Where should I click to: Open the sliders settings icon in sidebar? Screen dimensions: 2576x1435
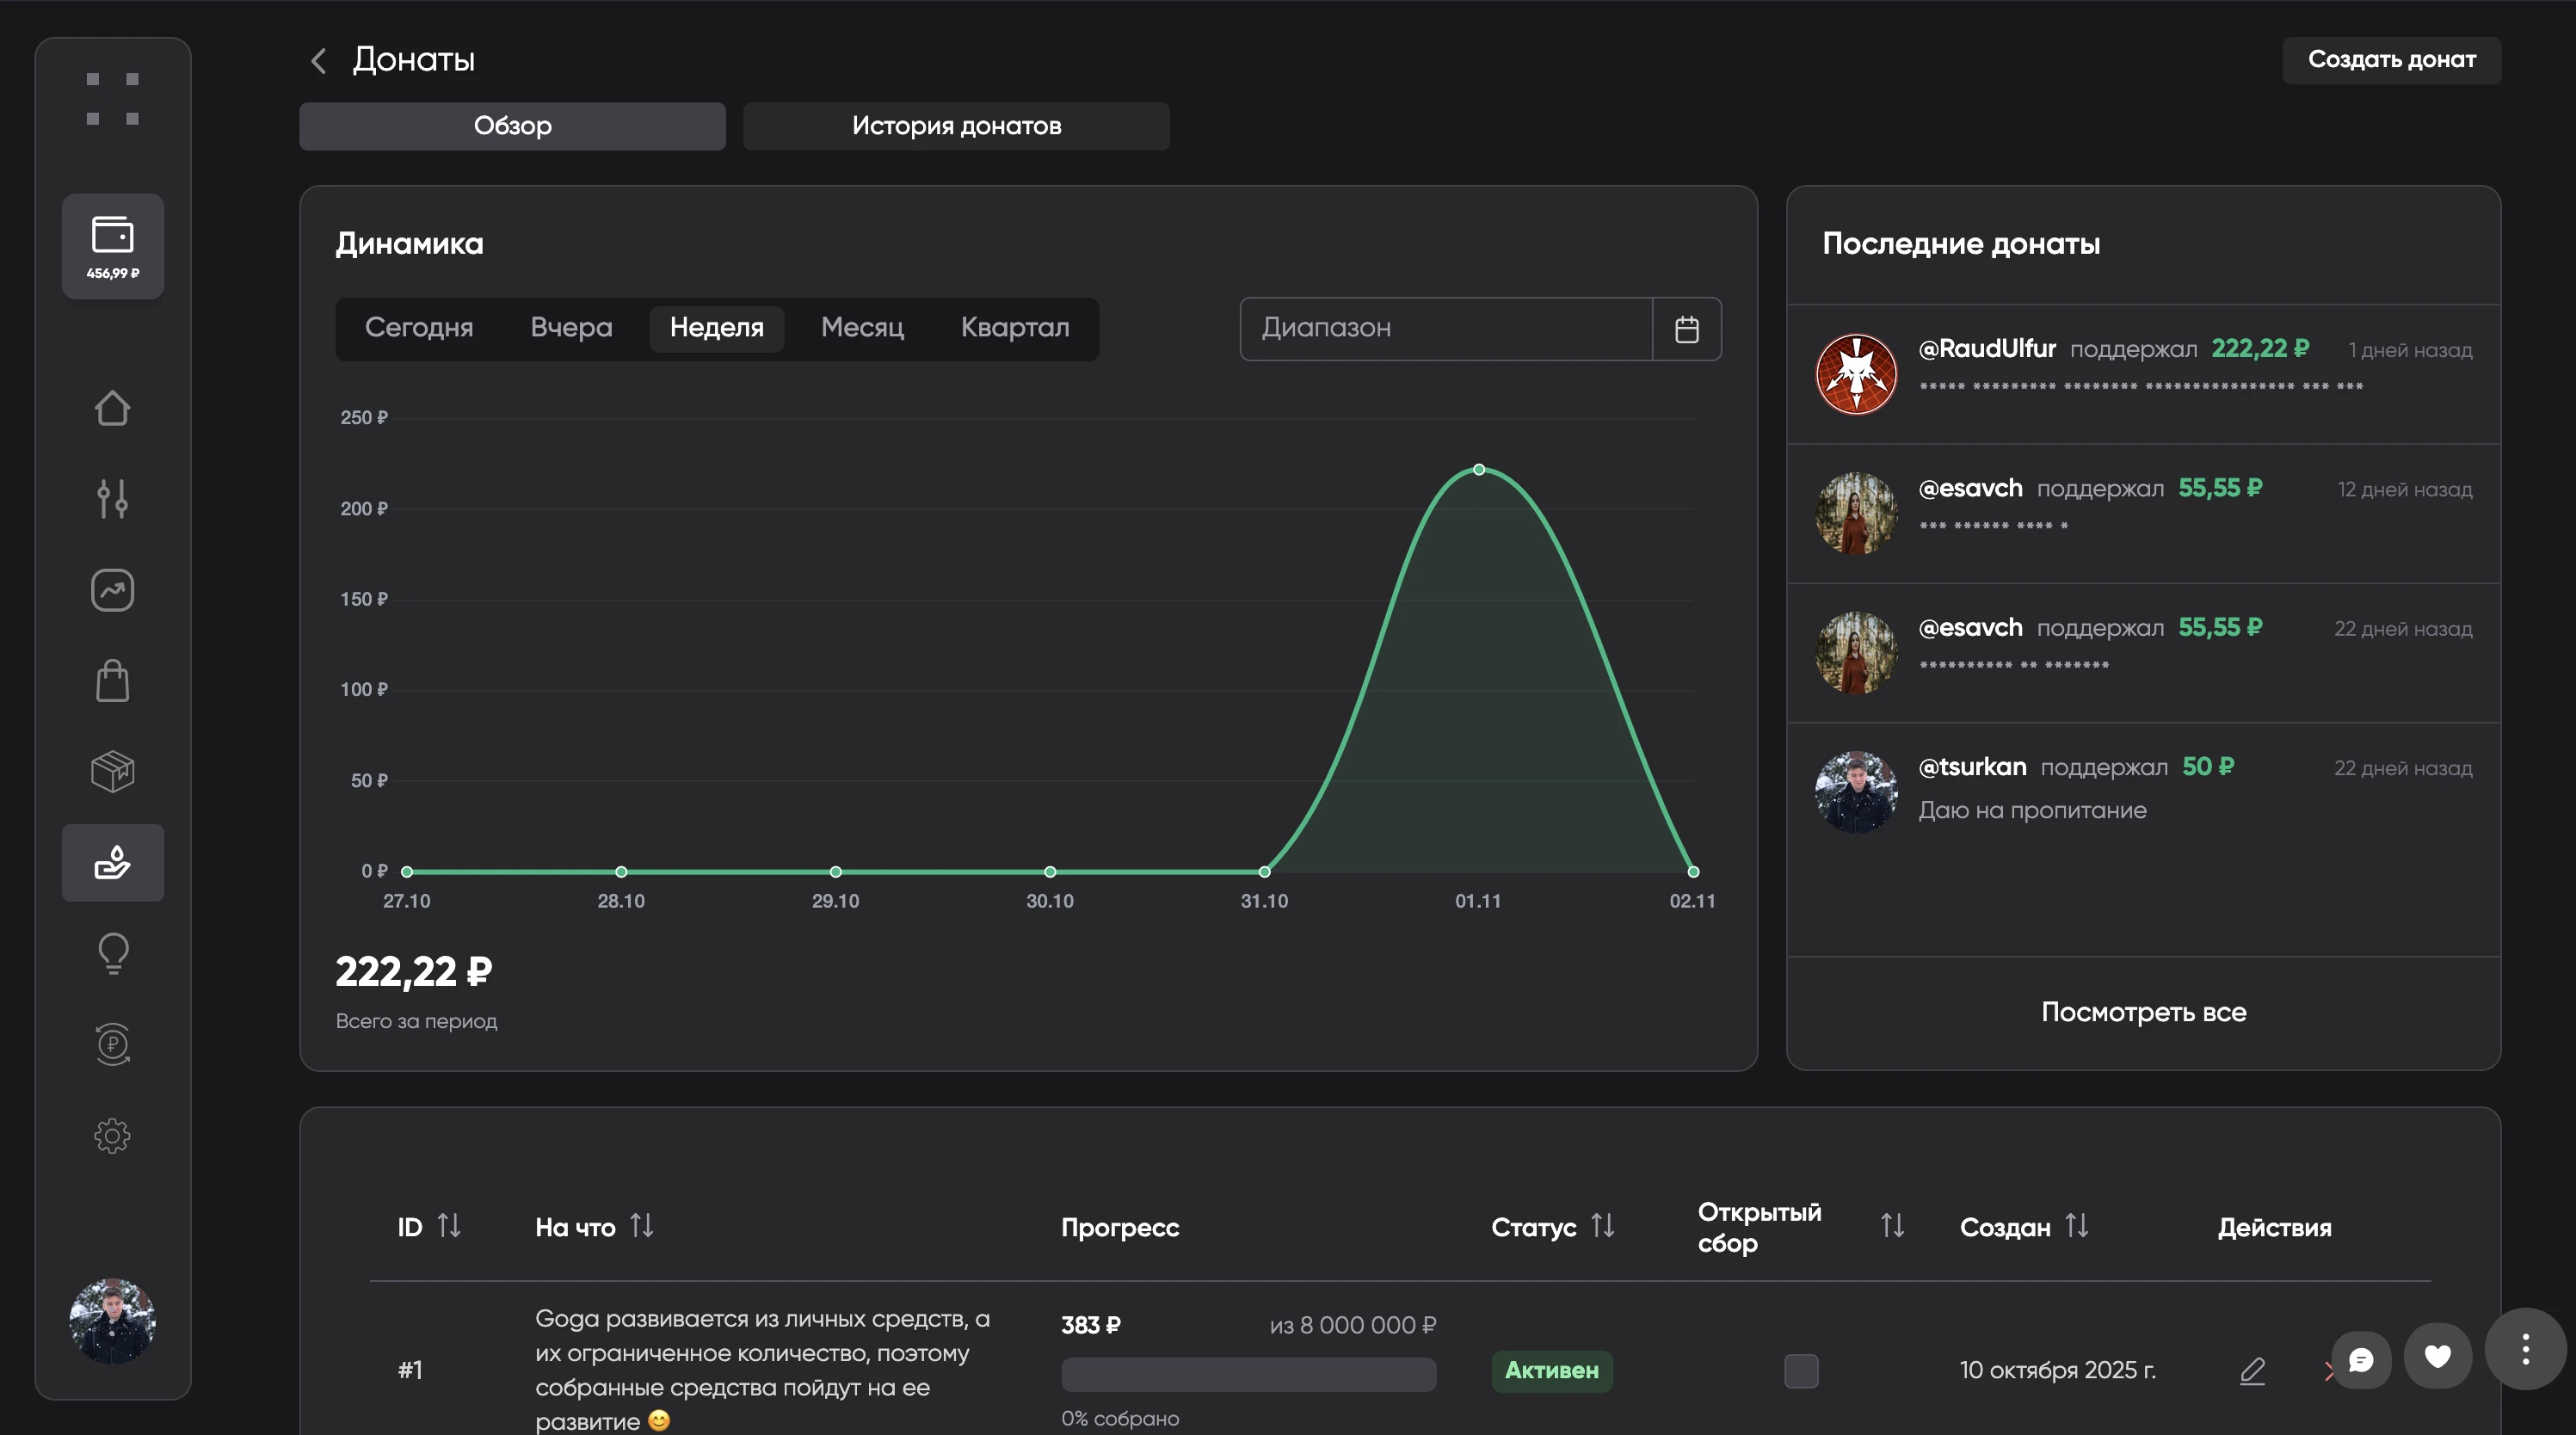point(112,498)
